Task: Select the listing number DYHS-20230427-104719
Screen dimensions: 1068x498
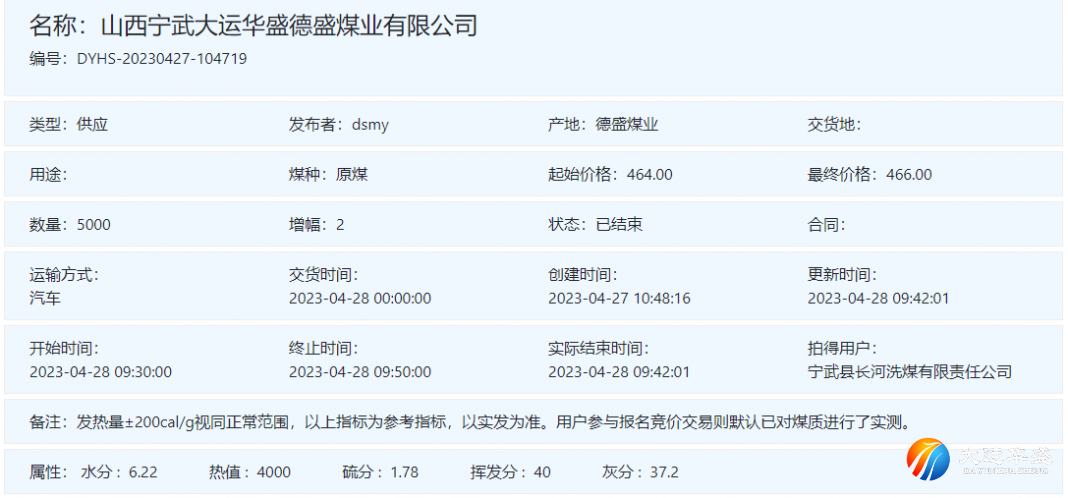Action: point(162,59)
